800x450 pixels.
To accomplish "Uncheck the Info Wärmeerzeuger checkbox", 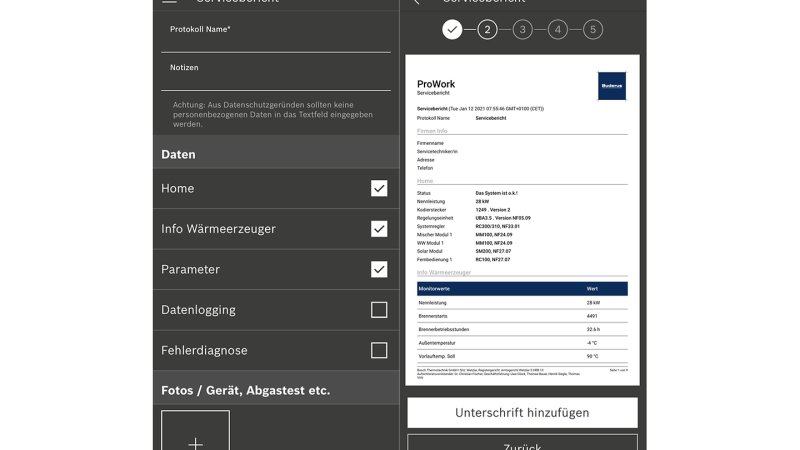I will [379, 229].
